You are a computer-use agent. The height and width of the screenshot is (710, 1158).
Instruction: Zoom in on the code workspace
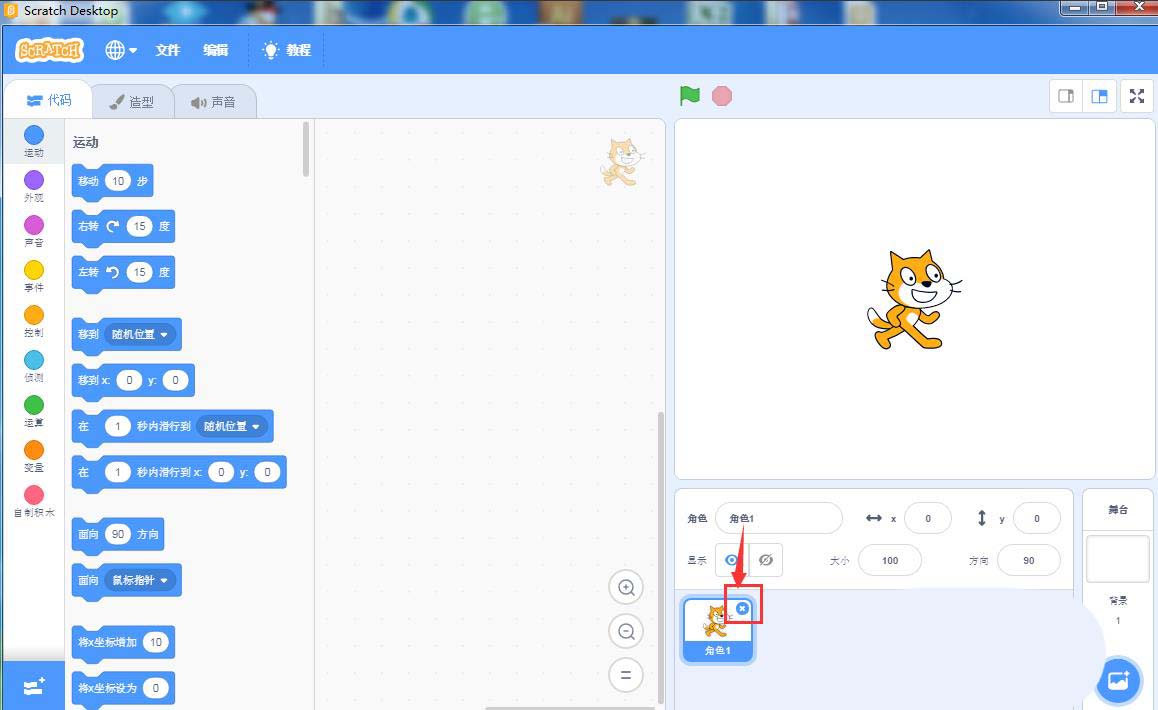(x=626, y=588)
